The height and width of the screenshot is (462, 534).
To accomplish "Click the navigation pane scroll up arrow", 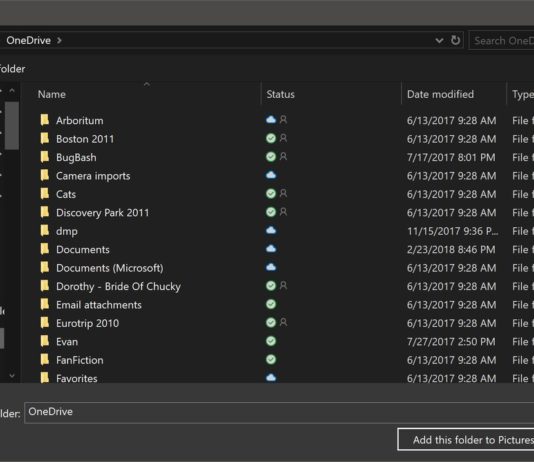I will pos(12,91).
